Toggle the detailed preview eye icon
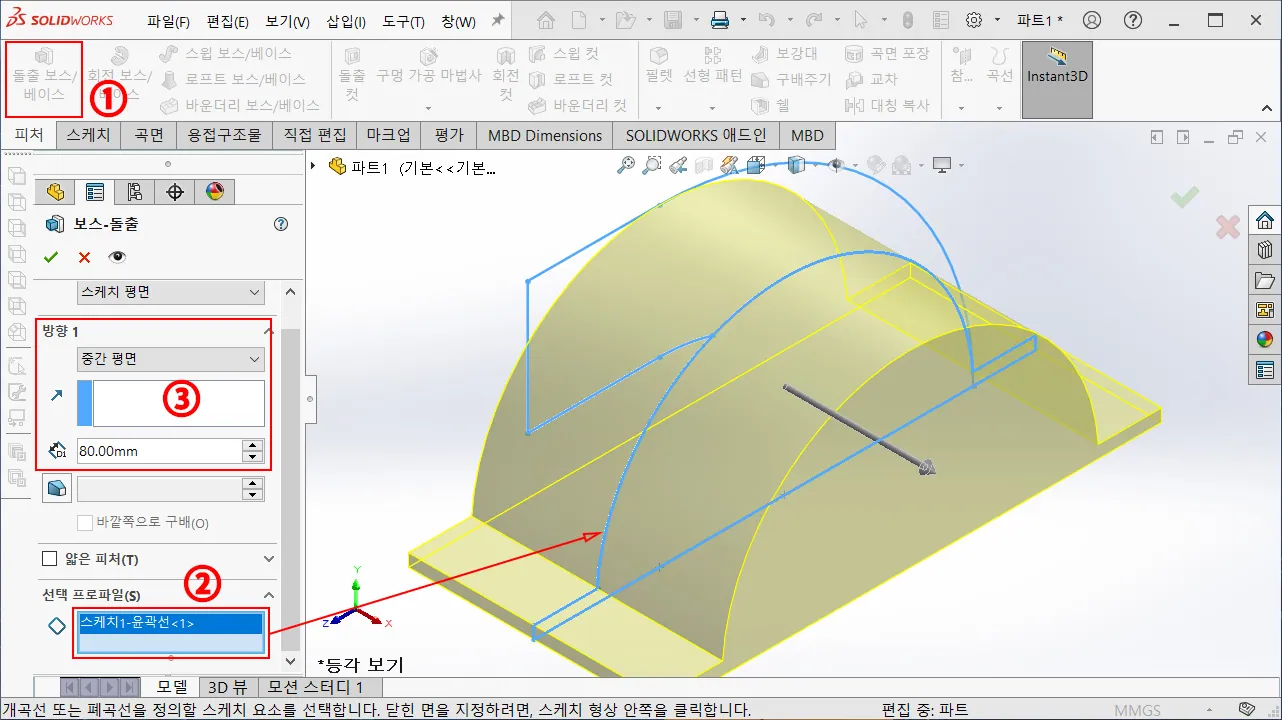This screenshot has width=1282, height=720. 118,257
